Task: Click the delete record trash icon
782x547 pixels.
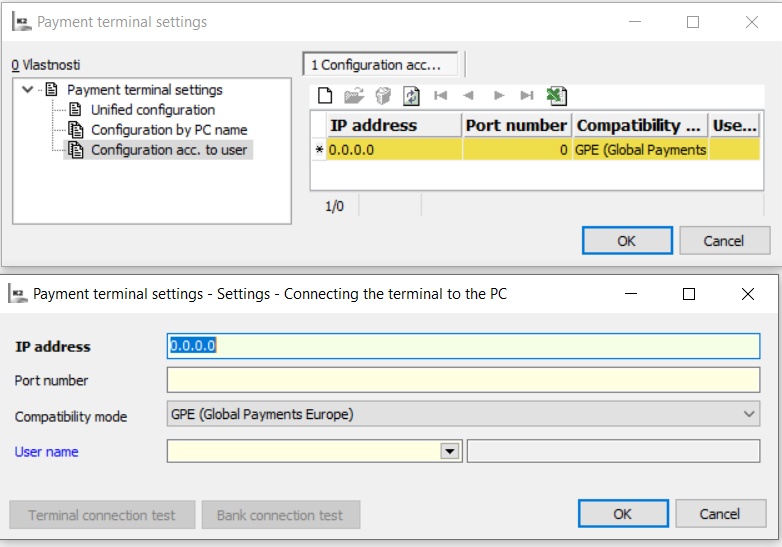Action: tap(382, 96)
